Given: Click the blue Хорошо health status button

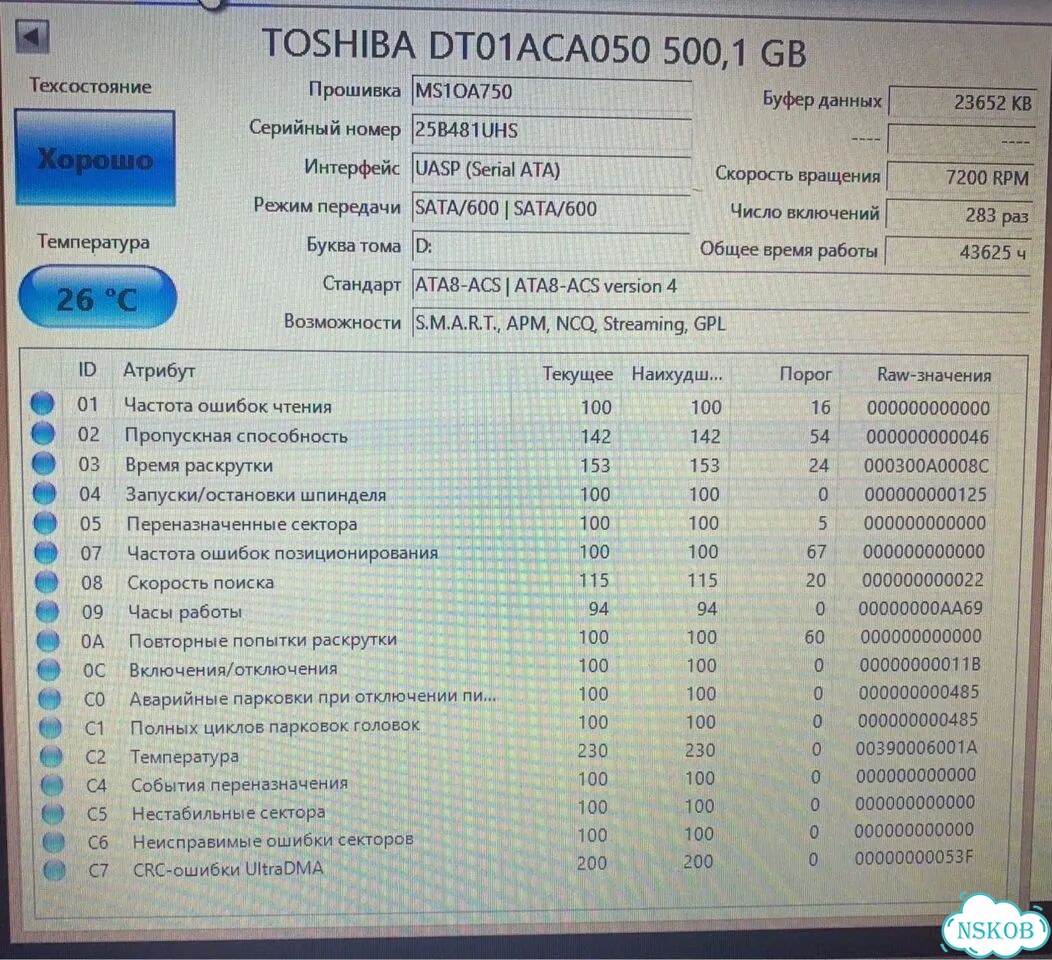Looking at the screenshot, I should tap(95, 158).
